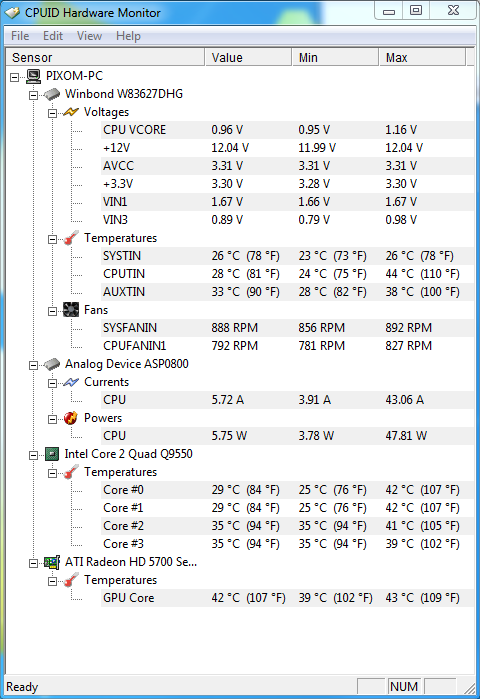
Task: Collapse the Powers group
Action: point(52,419)
